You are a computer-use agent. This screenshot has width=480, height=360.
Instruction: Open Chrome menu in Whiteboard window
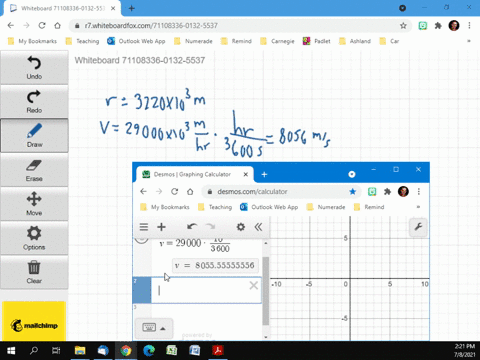469,26
